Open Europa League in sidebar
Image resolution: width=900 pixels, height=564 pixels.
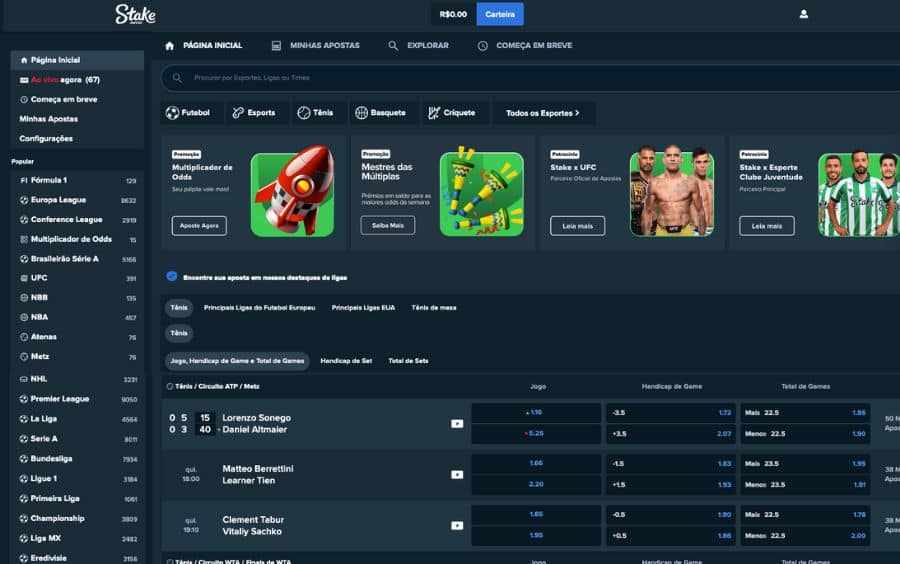(x=77, y=200)
